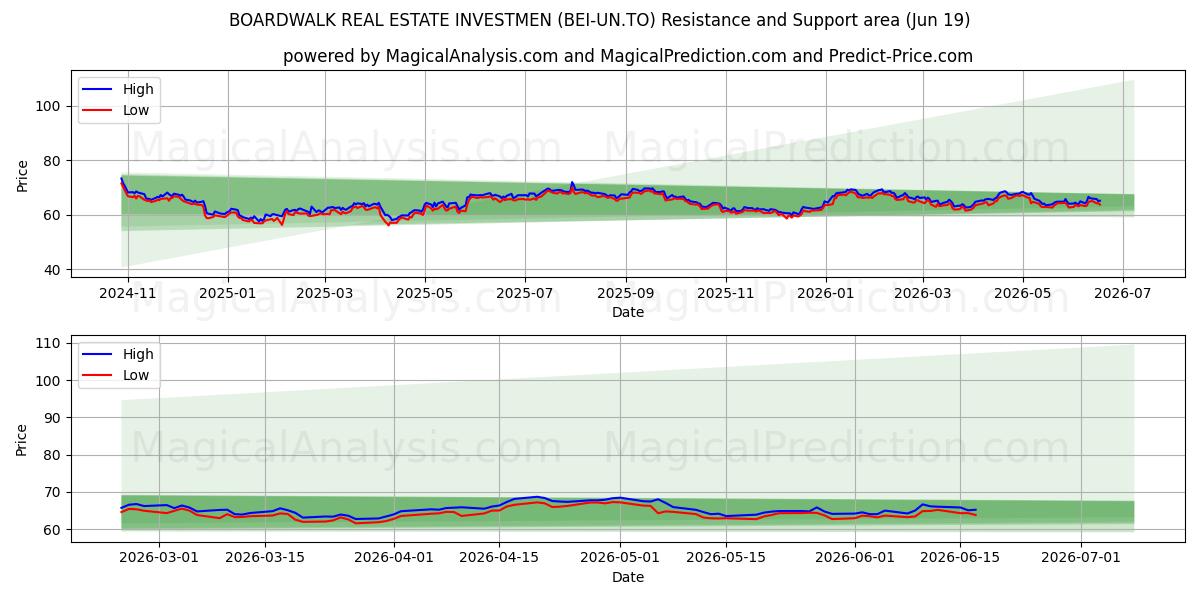This screenshot has width=1200, height=600.
Task: Click the 'Date' axis label under bottom chart
Action: point(628,577)
